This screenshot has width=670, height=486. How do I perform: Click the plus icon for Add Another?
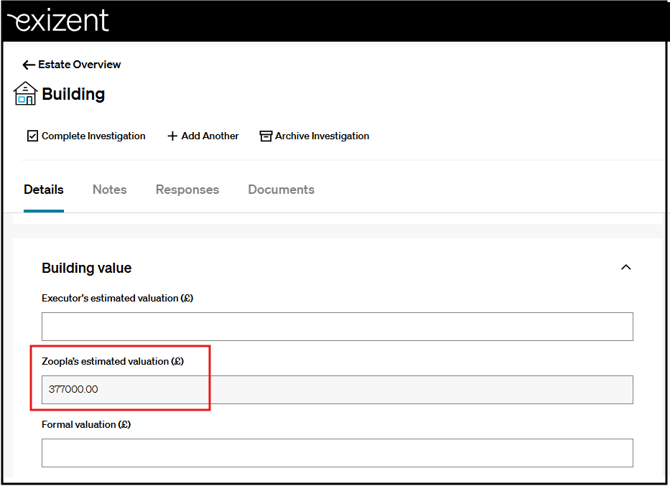172,136
